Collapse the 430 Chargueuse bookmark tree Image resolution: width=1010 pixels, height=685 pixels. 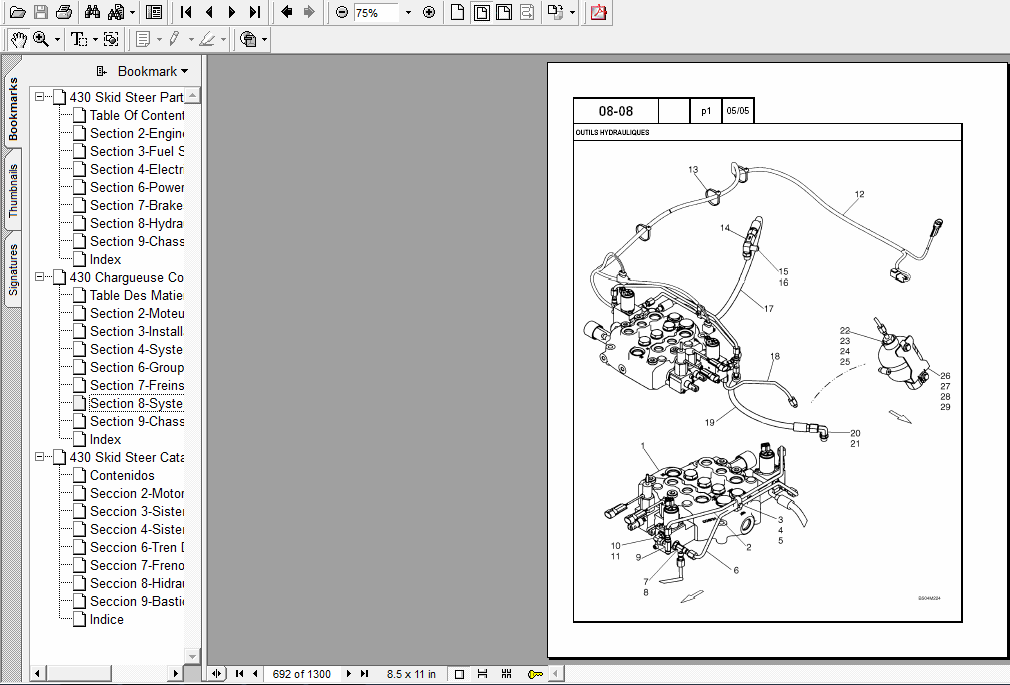click(39, 276)
